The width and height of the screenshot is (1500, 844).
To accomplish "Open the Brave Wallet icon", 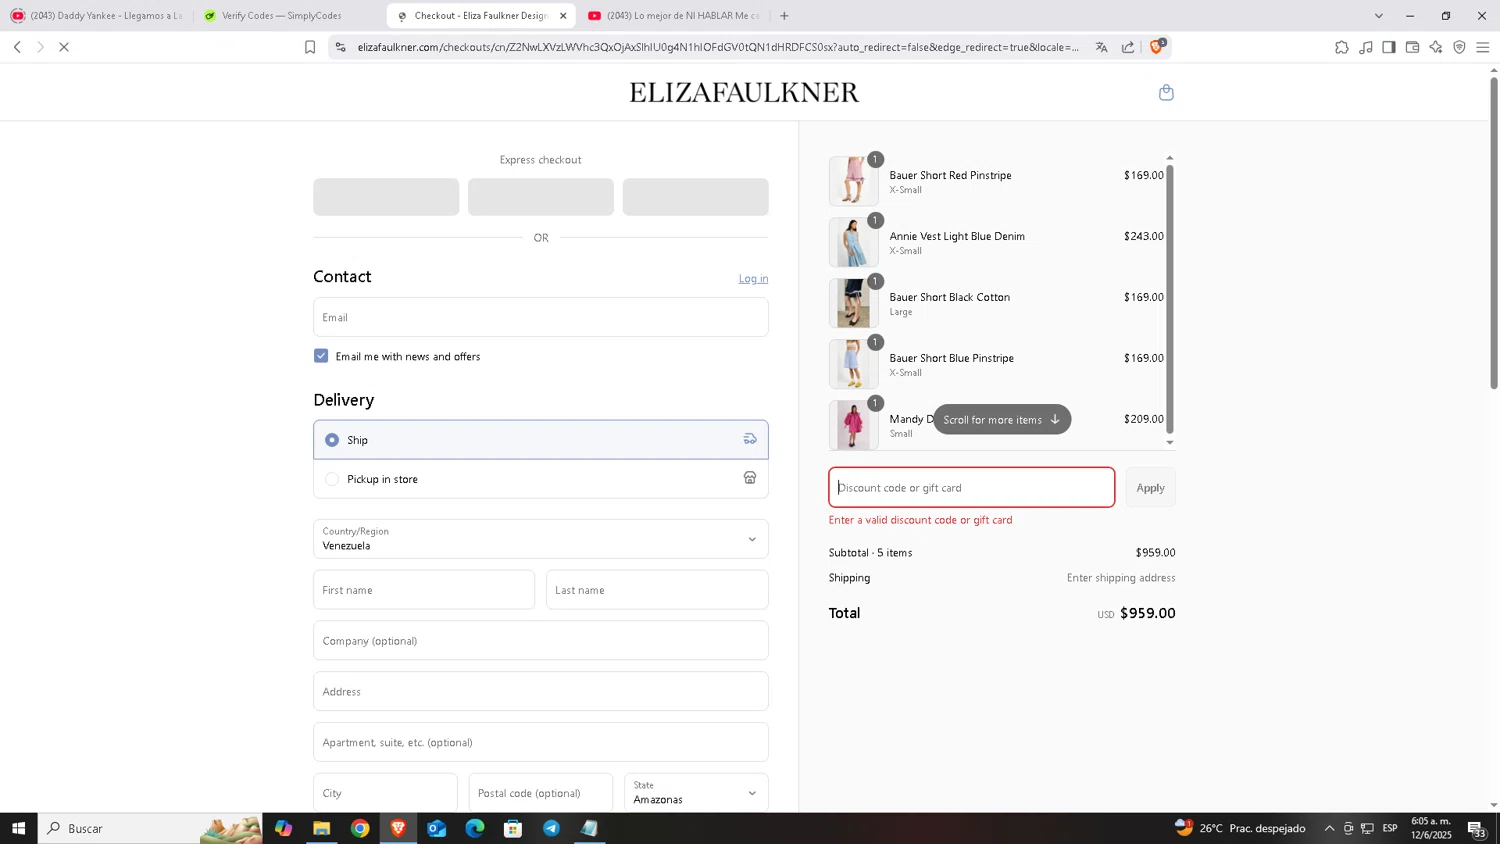I will click(1413, 47).
